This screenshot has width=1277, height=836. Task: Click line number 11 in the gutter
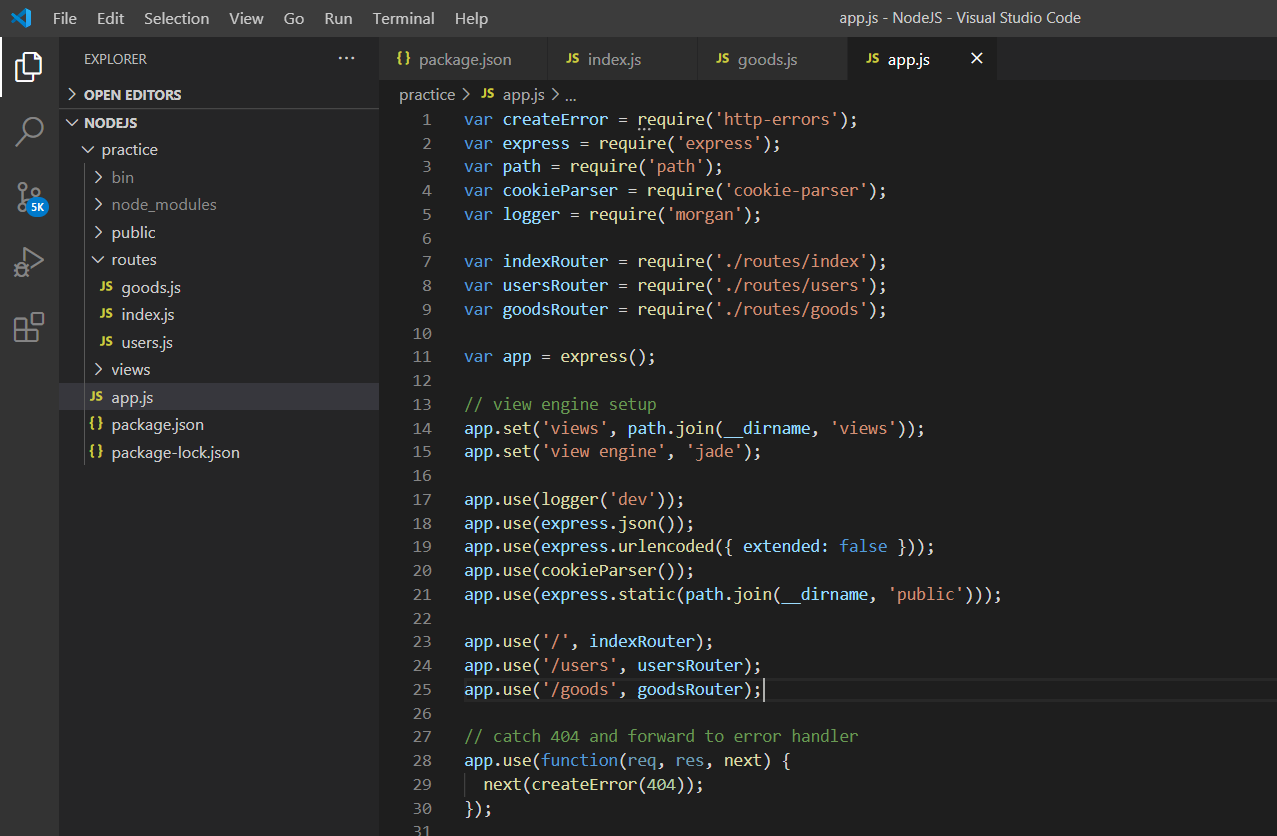tap(421, 356)
